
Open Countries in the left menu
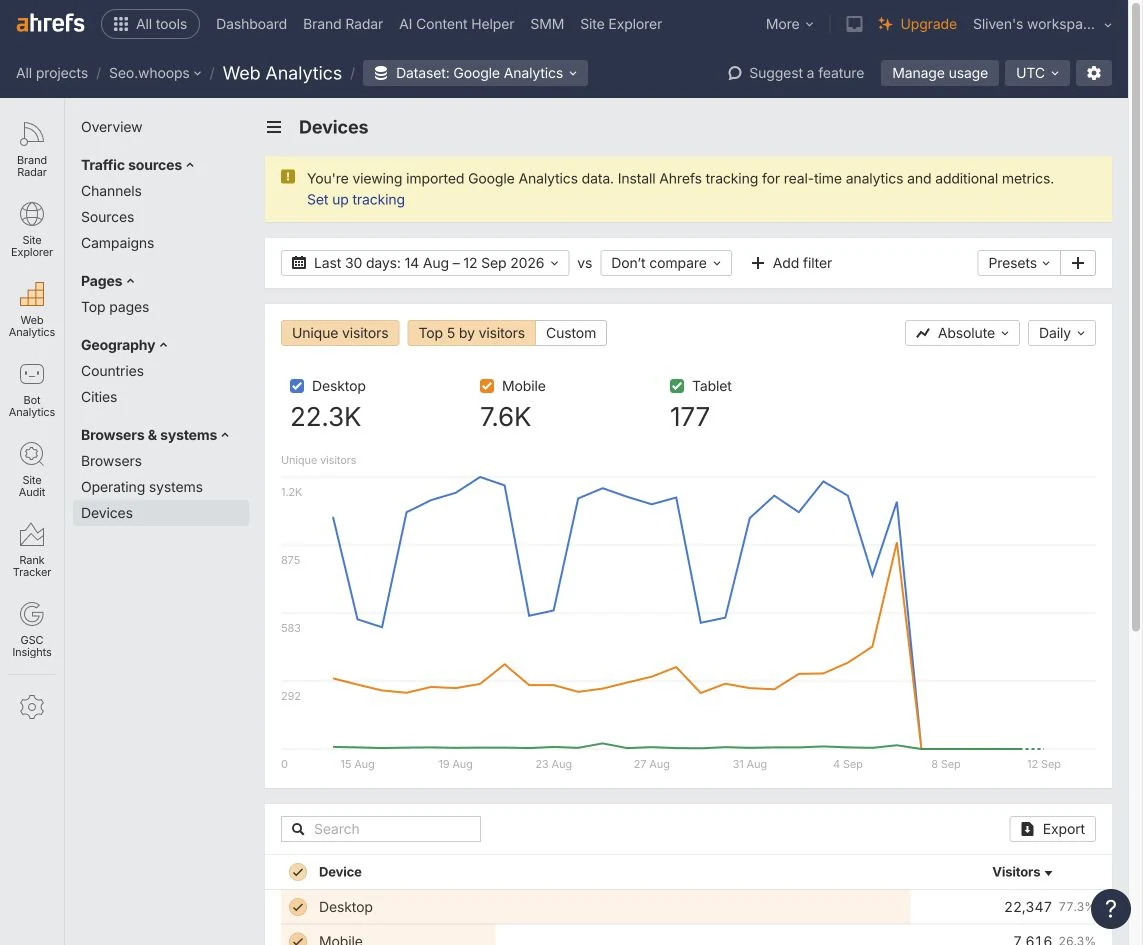pos(112,371)
